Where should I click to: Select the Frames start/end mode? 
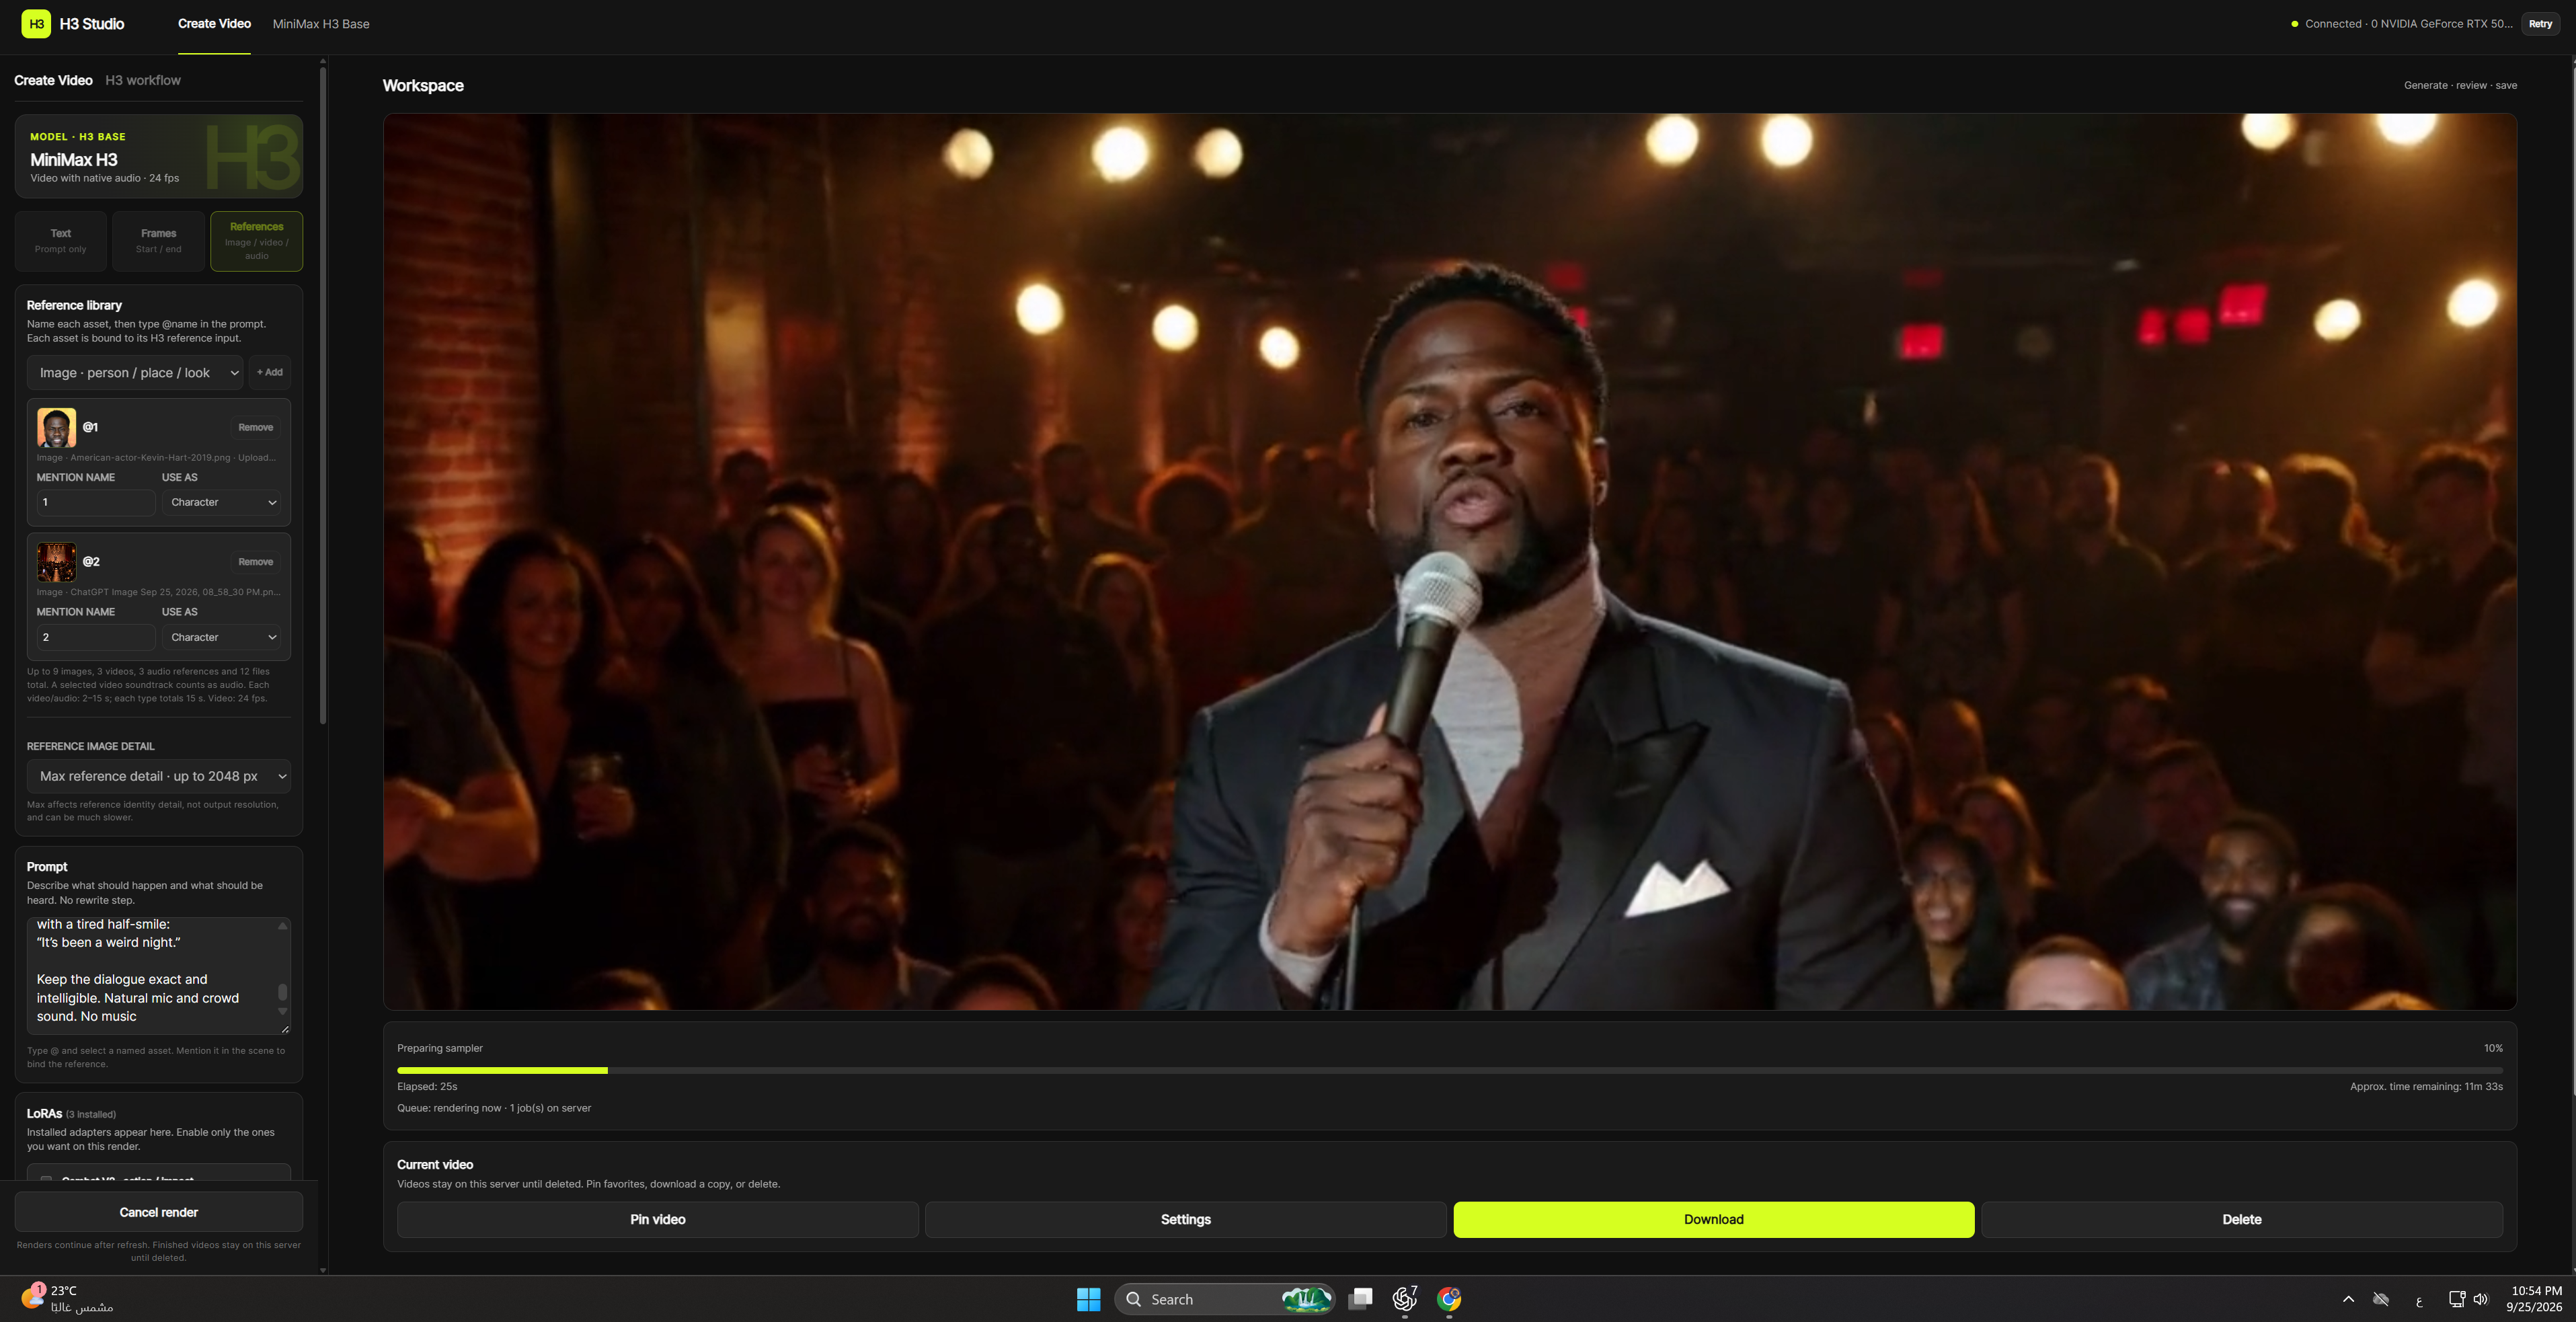click(x=159, y=241)
